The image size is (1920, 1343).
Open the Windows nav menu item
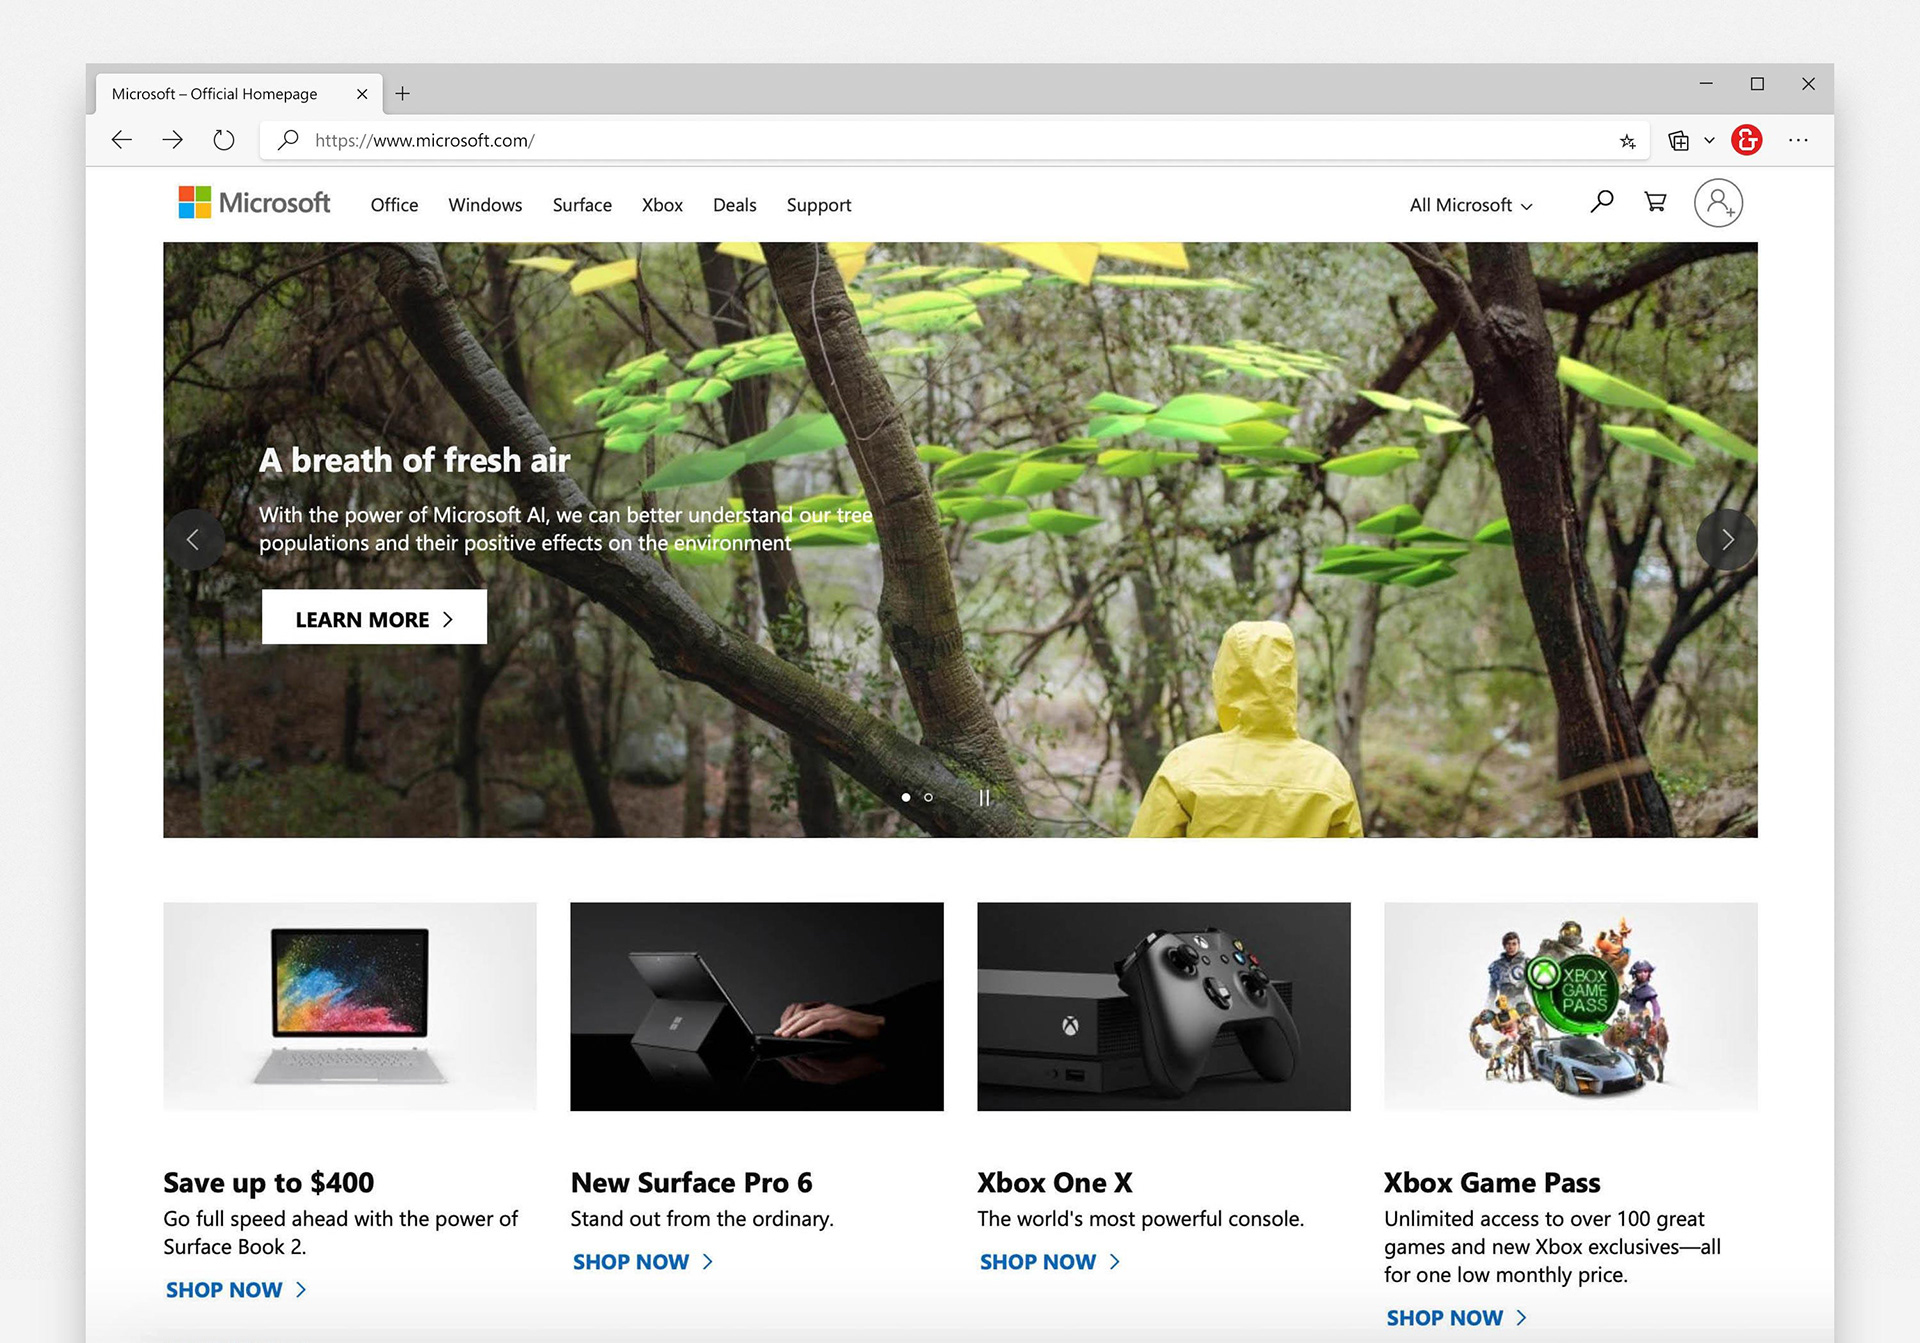[x=485, y=205]
